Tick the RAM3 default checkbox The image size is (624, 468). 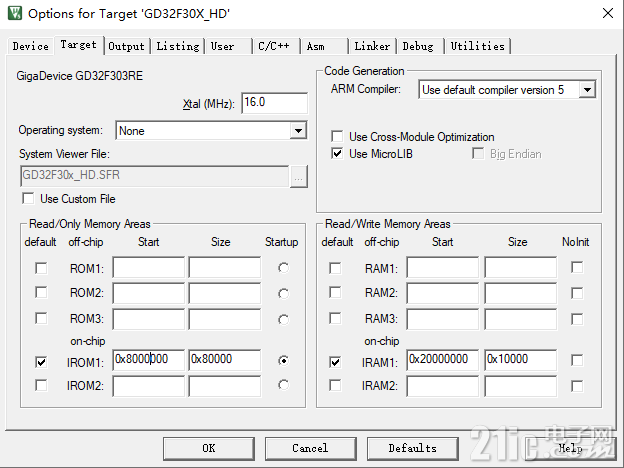point(335,318)
